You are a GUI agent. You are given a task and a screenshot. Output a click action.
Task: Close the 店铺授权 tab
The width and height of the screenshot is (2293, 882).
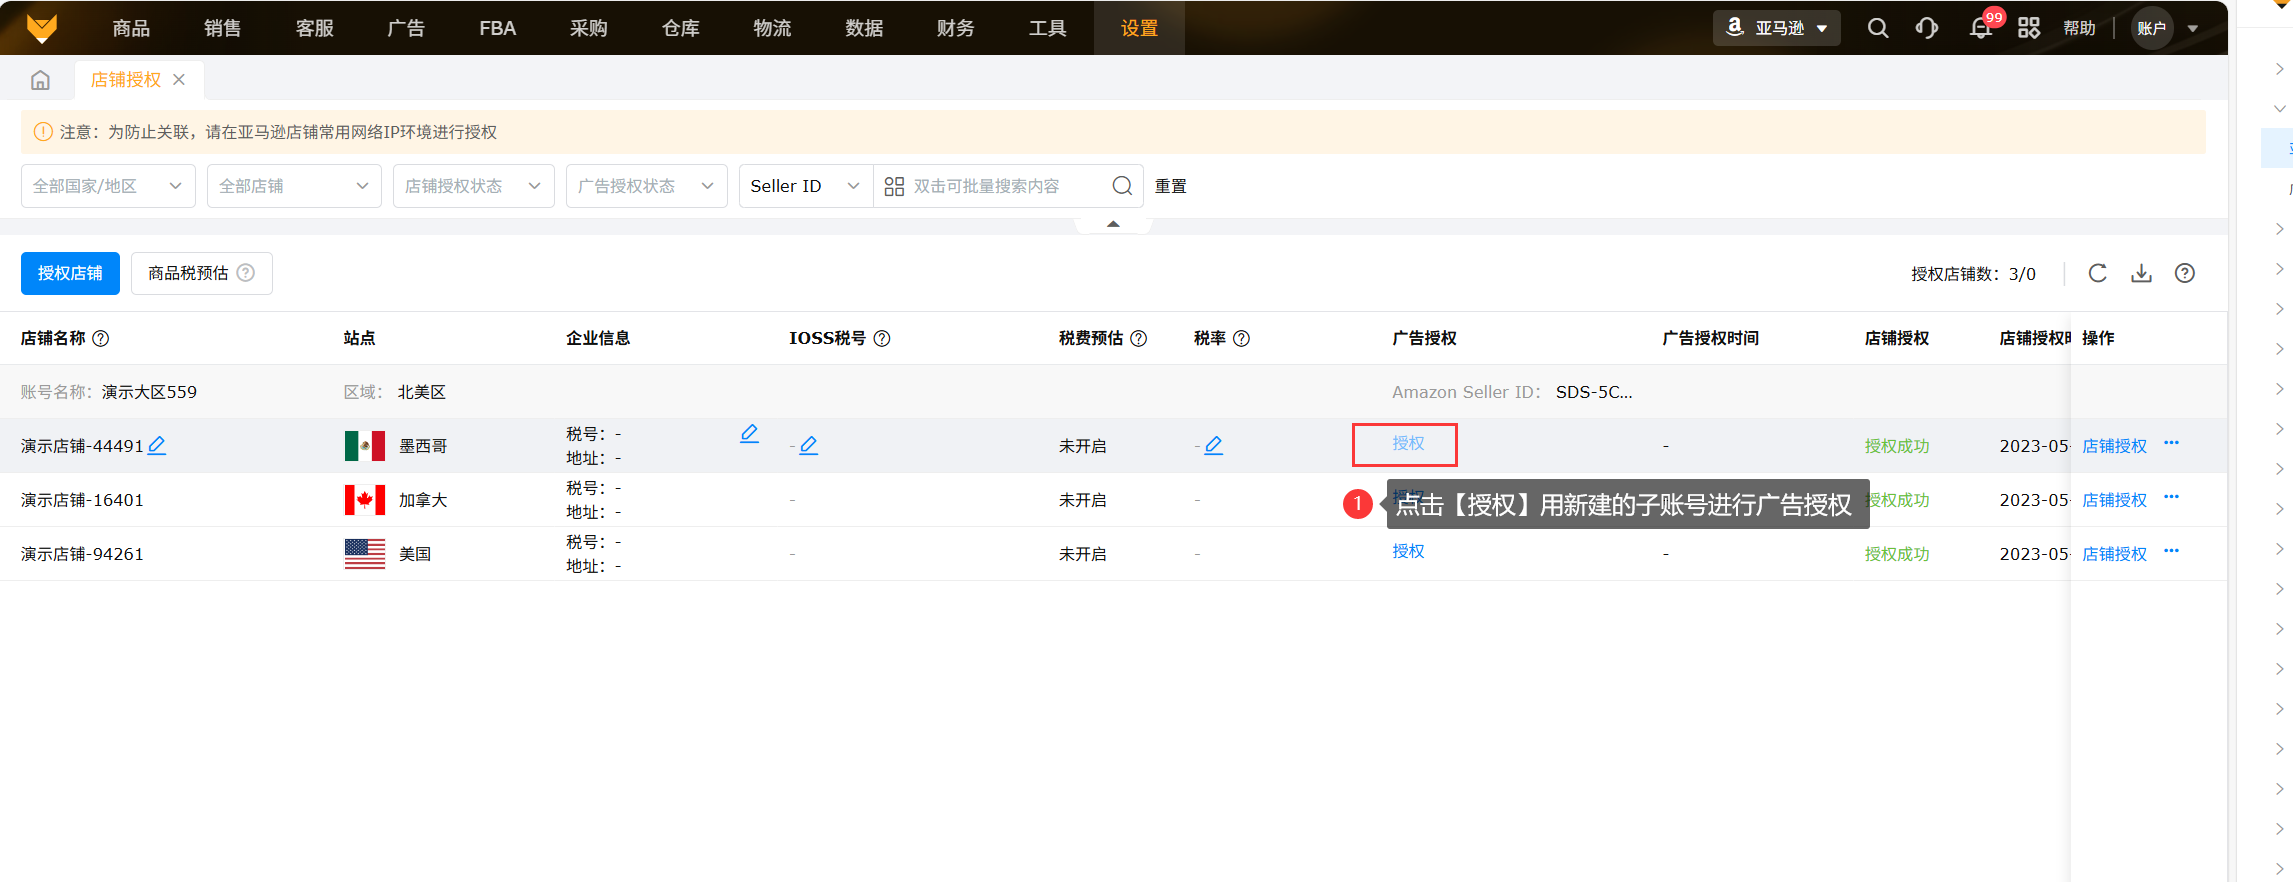pyautogui.click(x=179, y=80)
